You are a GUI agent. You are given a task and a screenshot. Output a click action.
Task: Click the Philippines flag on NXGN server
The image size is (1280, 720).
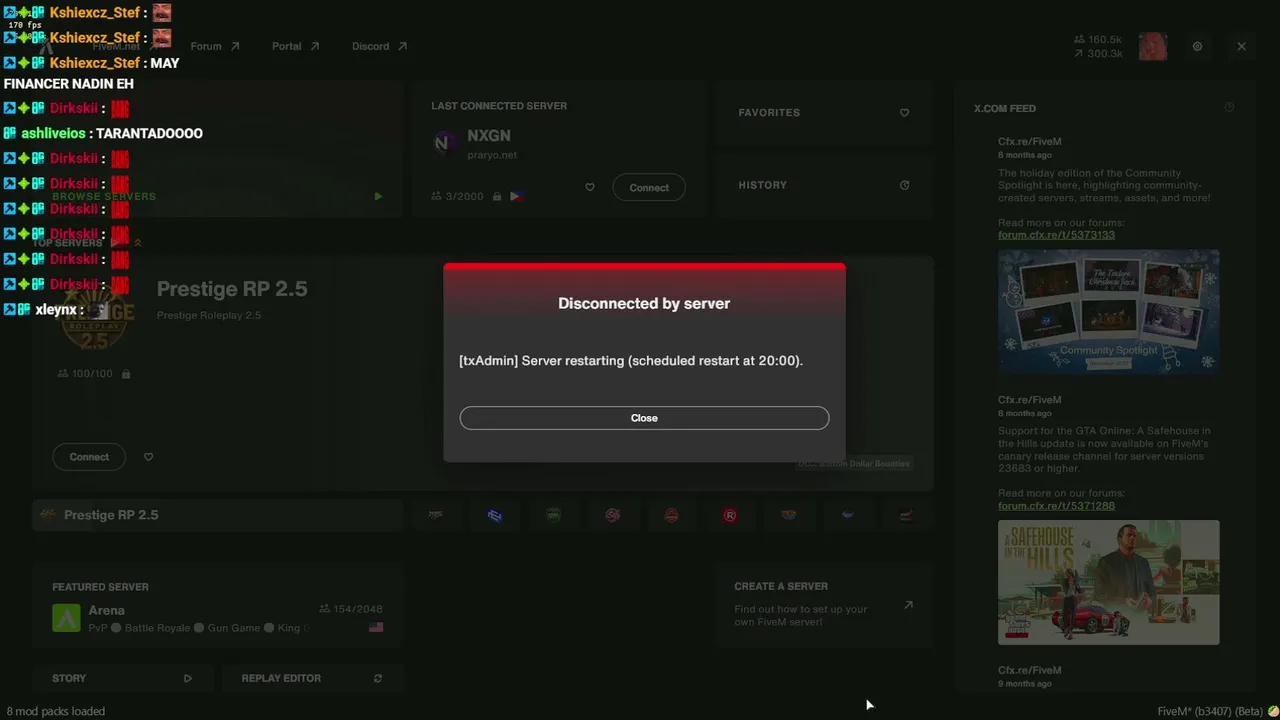516,197
